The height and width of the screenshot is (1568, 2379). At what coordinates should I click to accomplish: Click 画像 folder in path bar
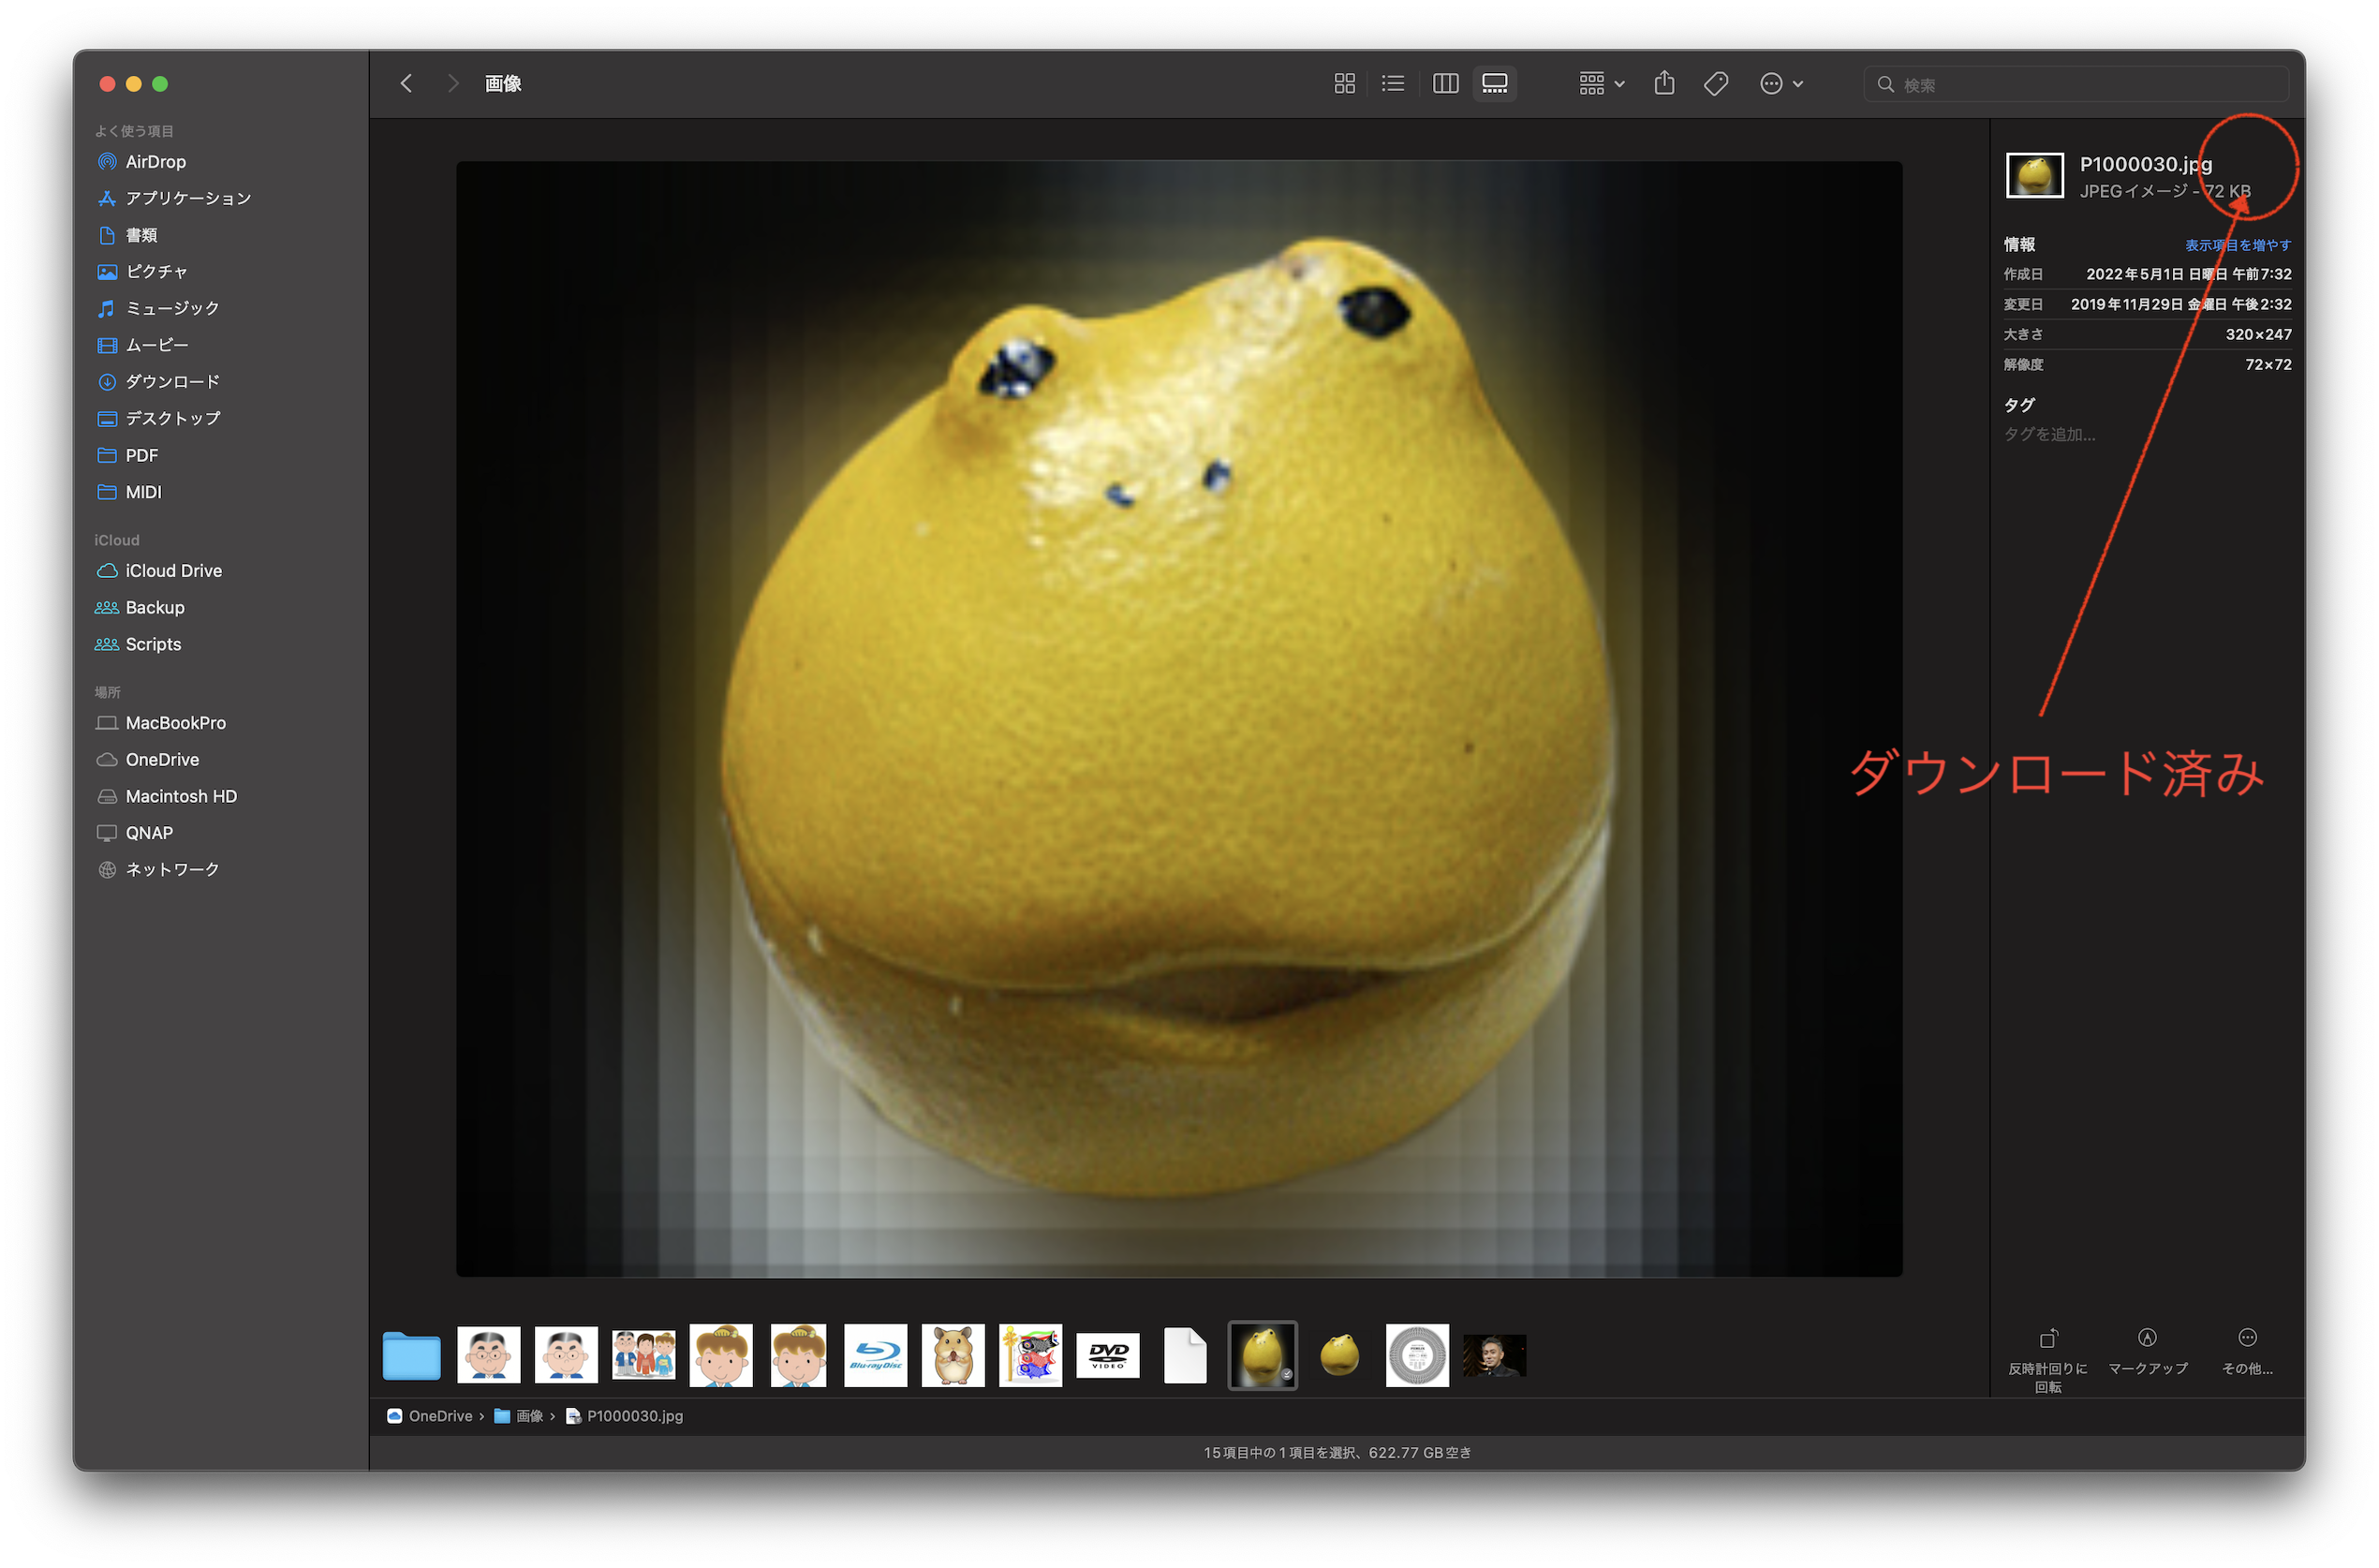[528, 1416]
